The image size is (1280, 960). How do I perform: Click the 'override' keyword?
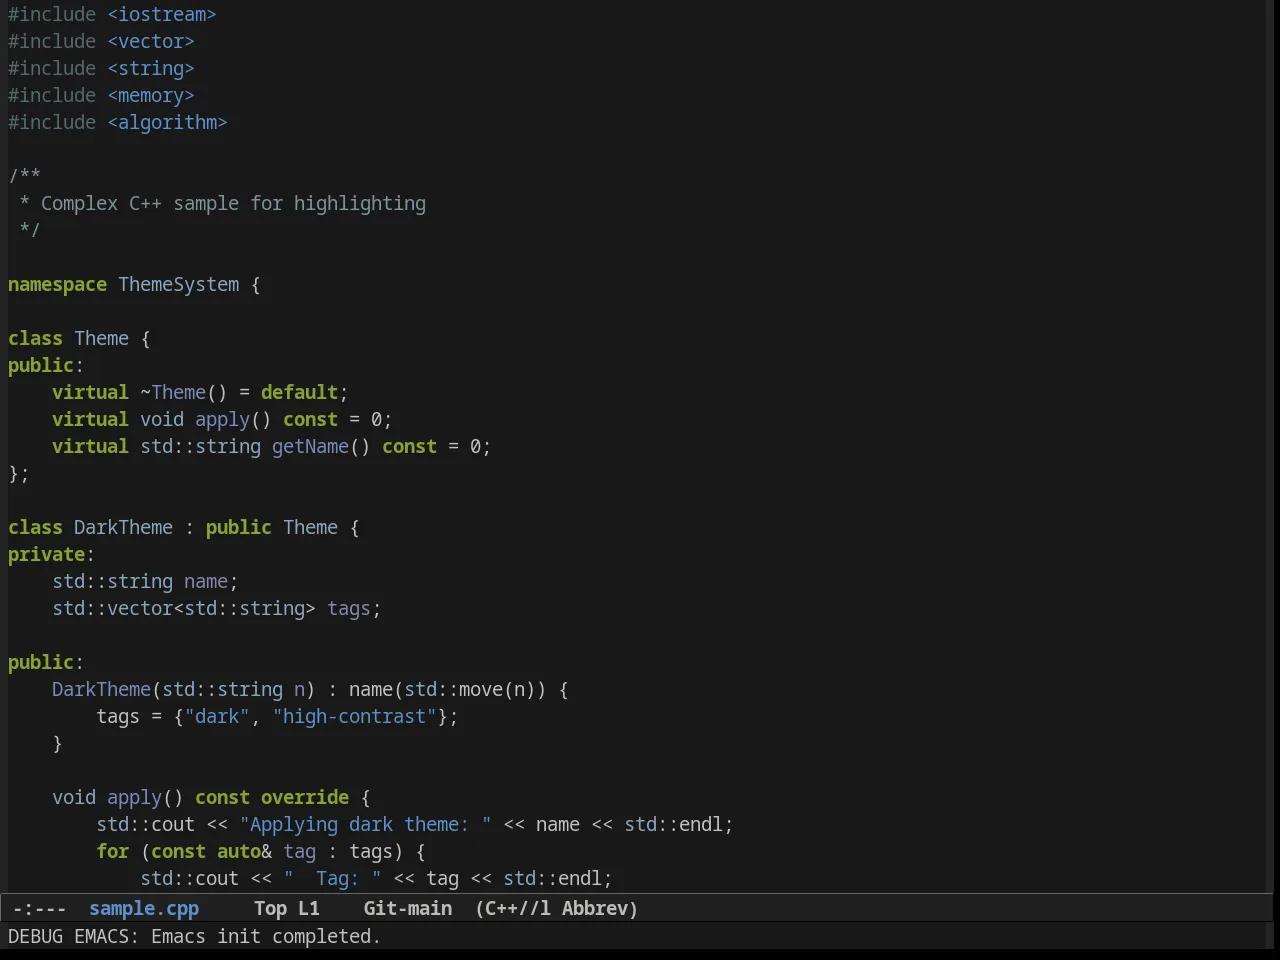tap(305, 797)
